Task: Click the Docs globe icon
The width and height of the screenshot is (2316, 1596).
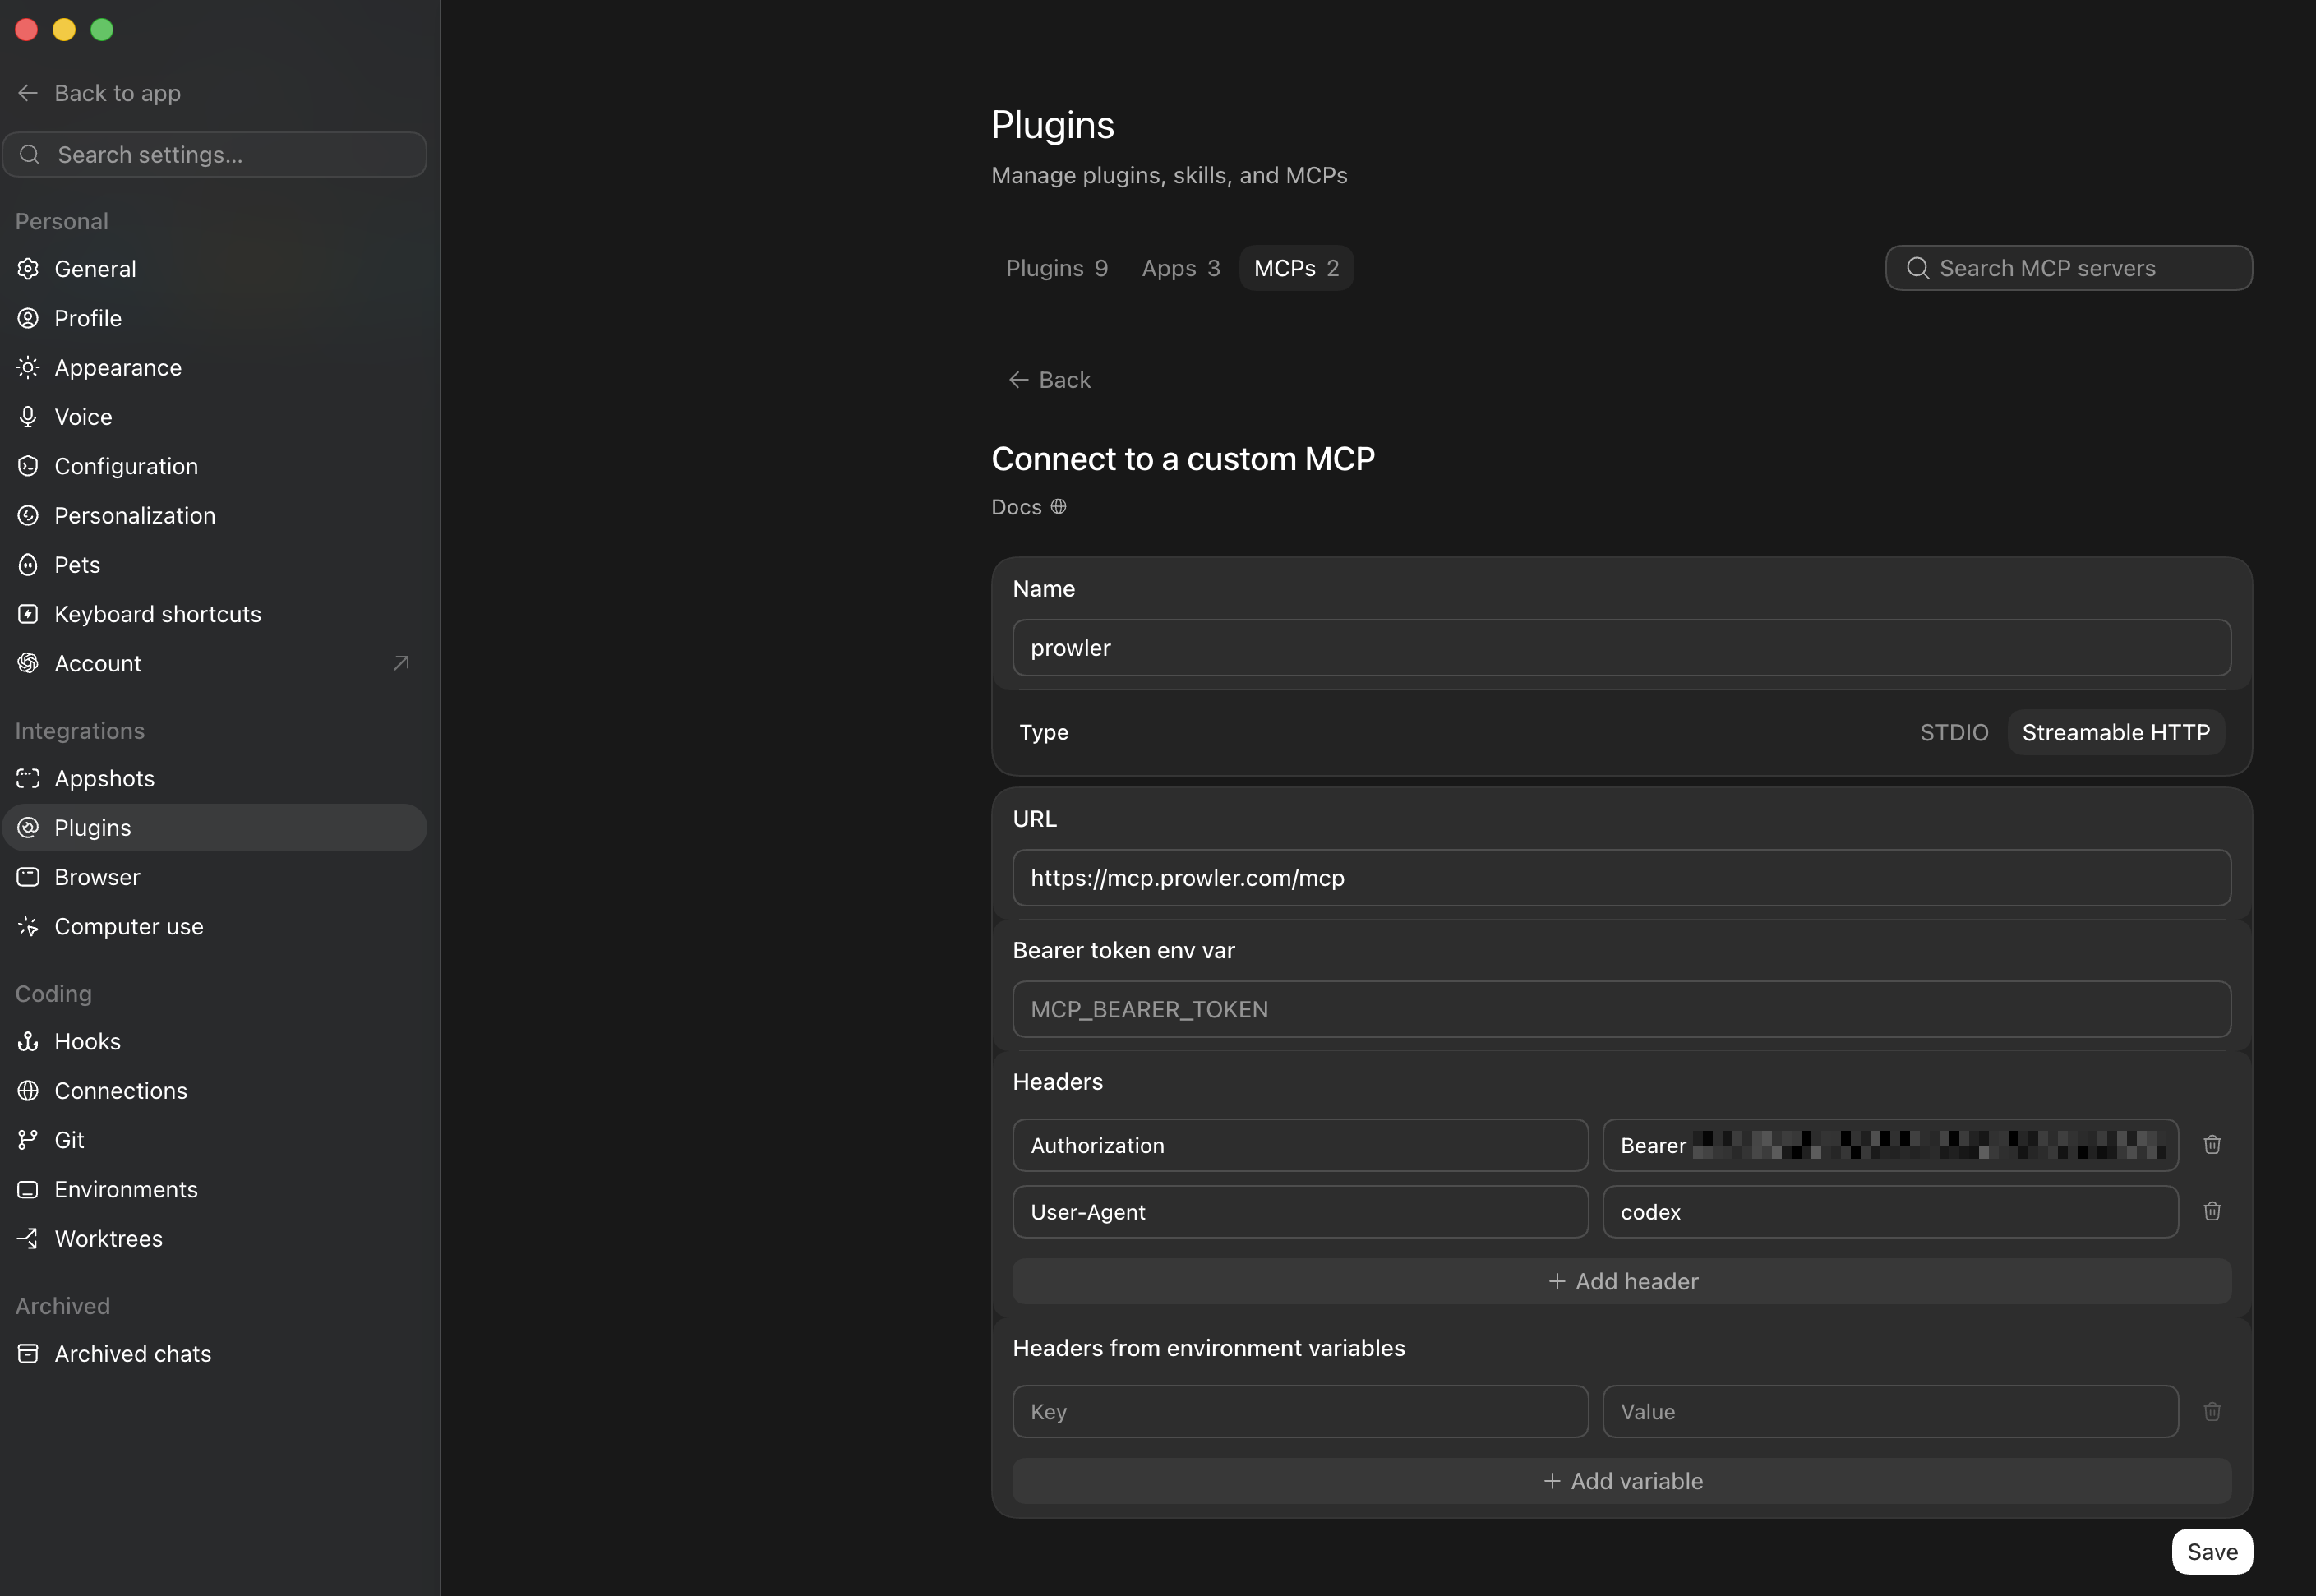Action: tap(1058, 507)
